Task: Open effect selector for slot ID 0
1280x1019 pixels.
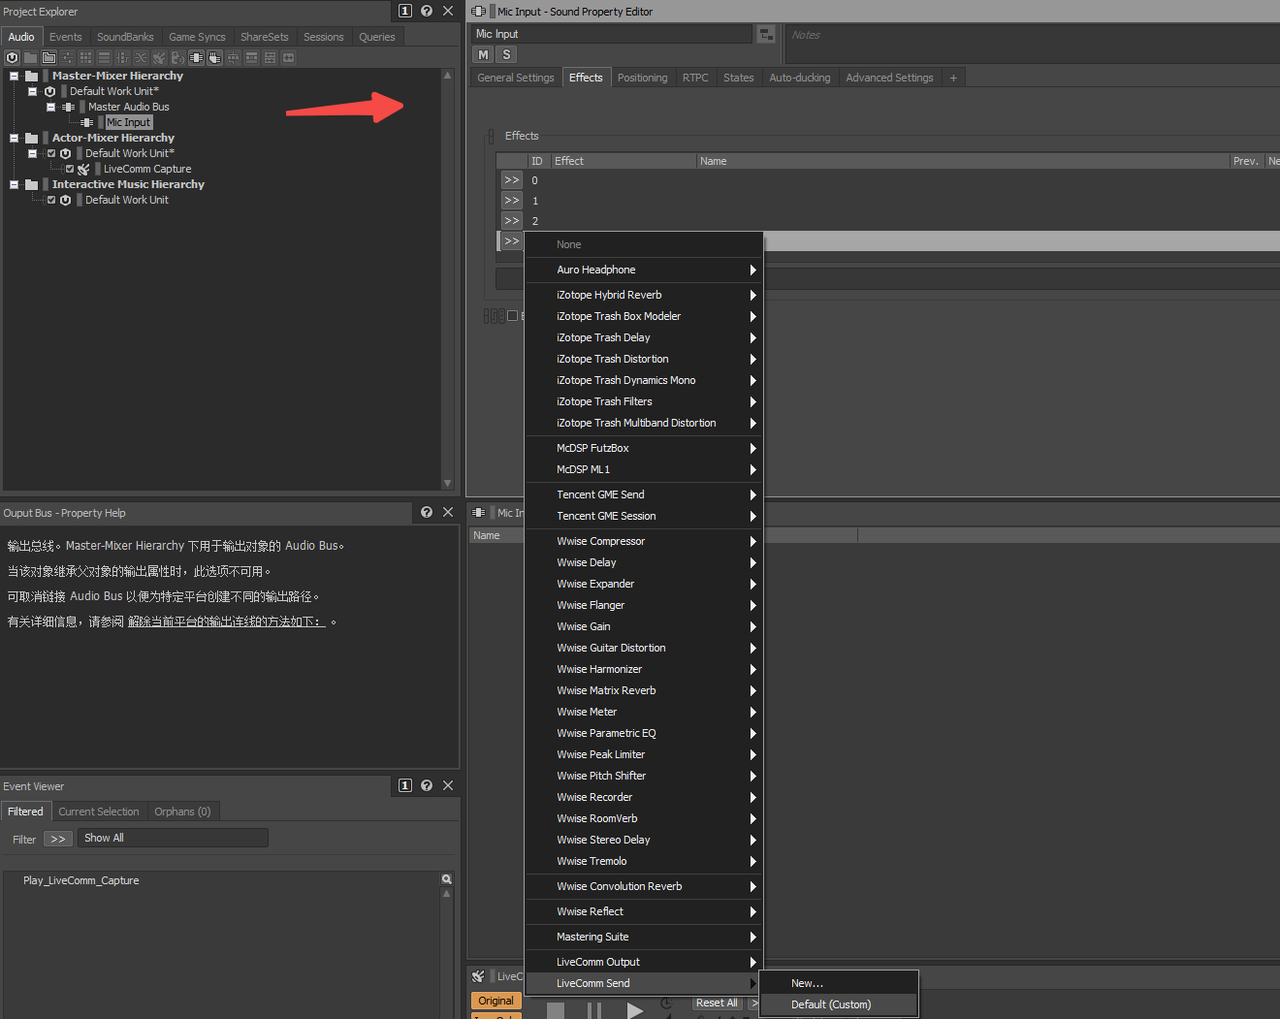Action: coord(512,180)
